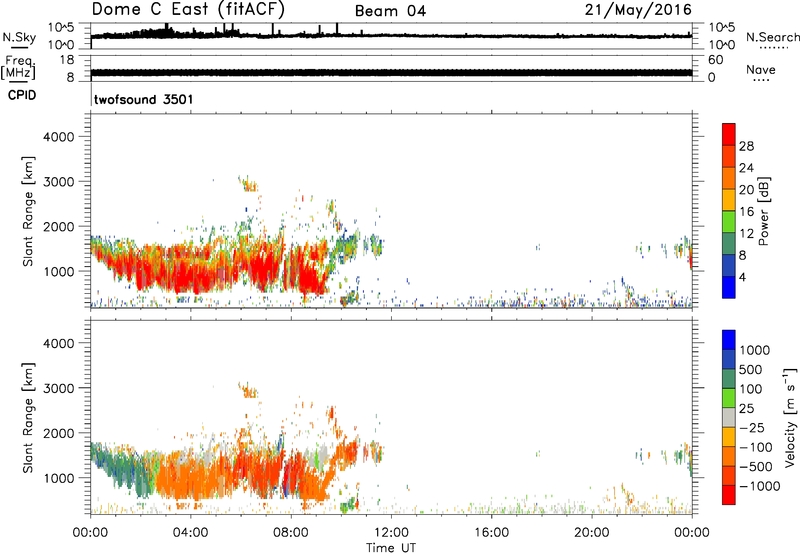Click the 'Time UT' axis title
Screen dimensions: 800x554
point(391,548)
